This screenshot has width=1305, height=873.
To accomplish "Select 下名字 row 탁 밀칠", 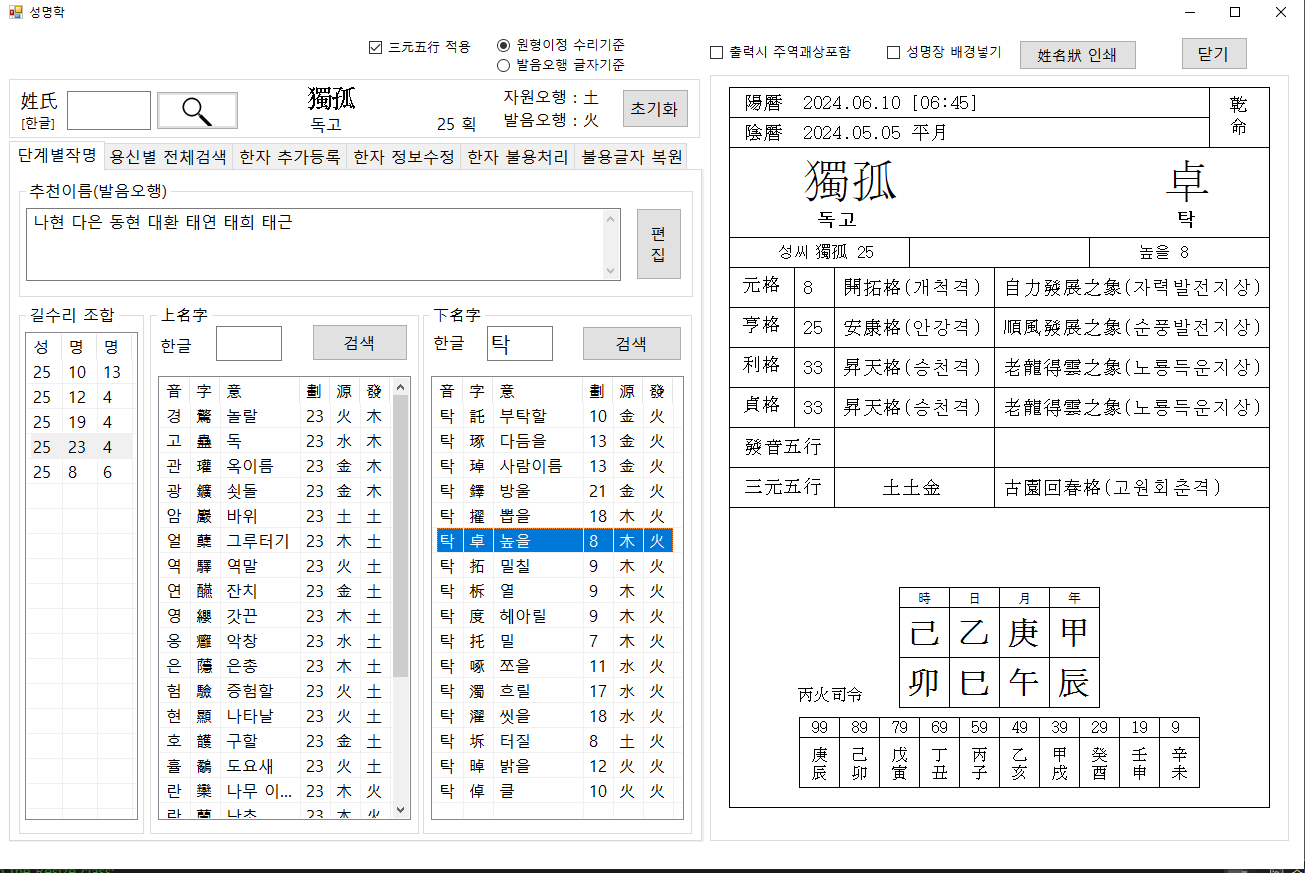I will pyautogui.click(x=555, y=566).
